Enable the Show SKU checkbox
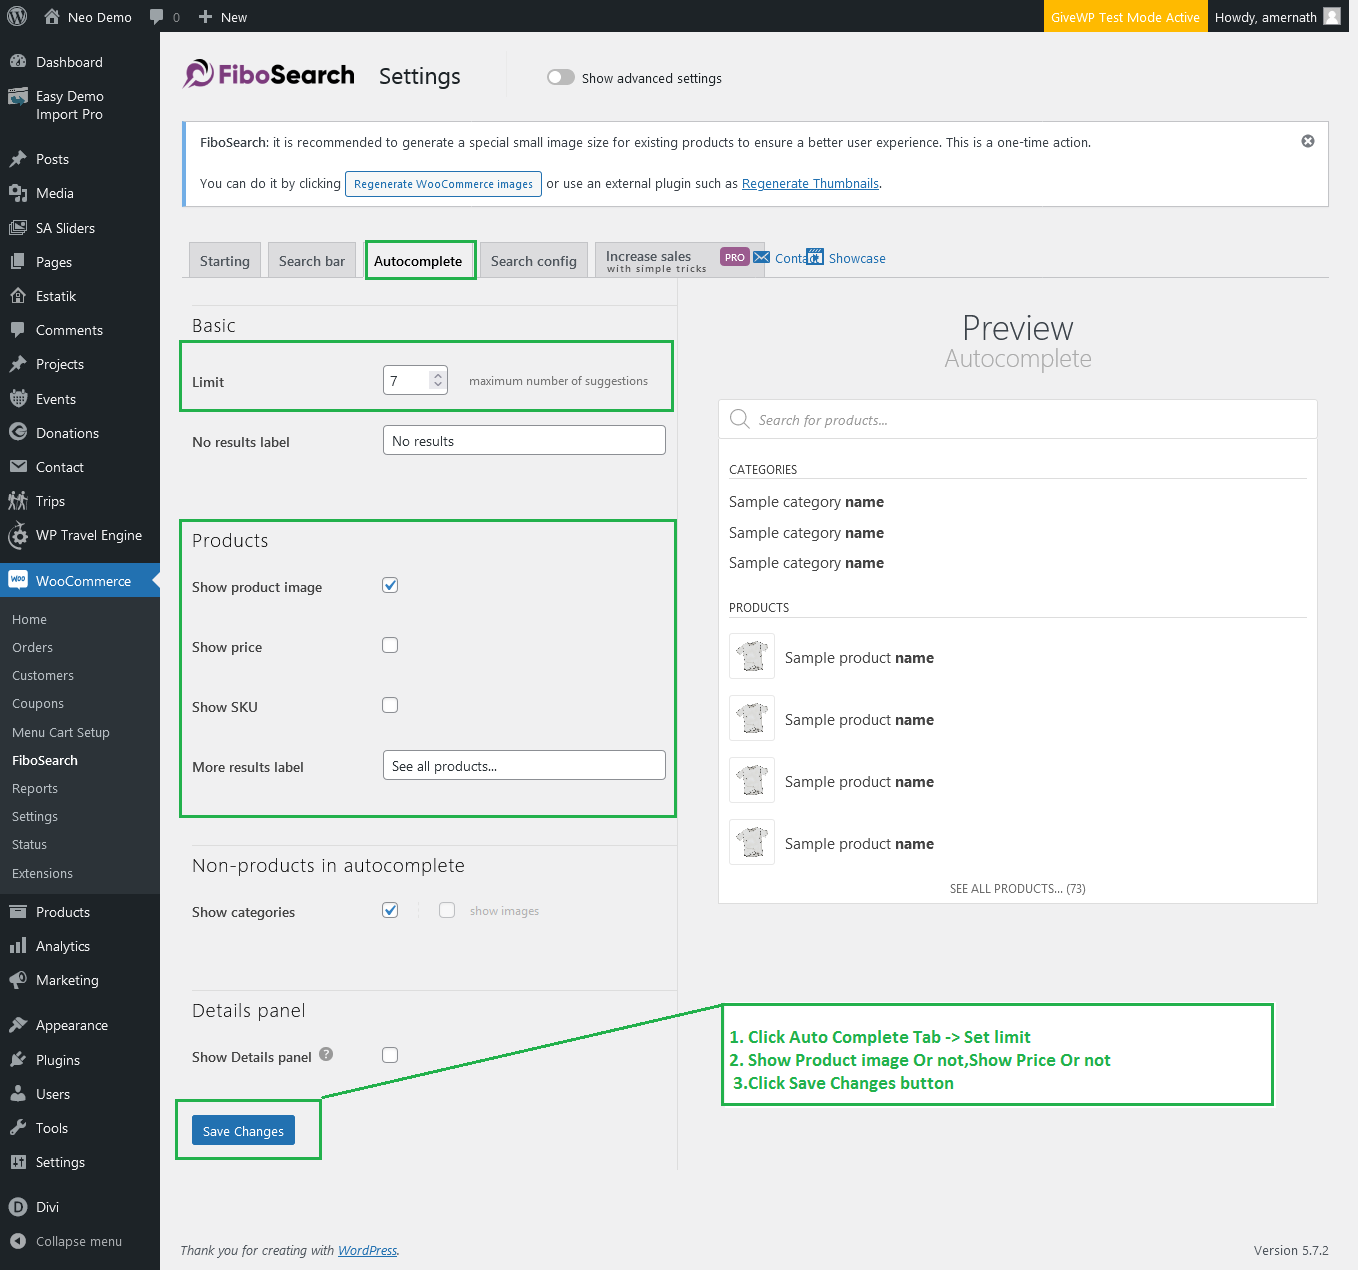The image size is (1358, 1270). tap(390, 705)
